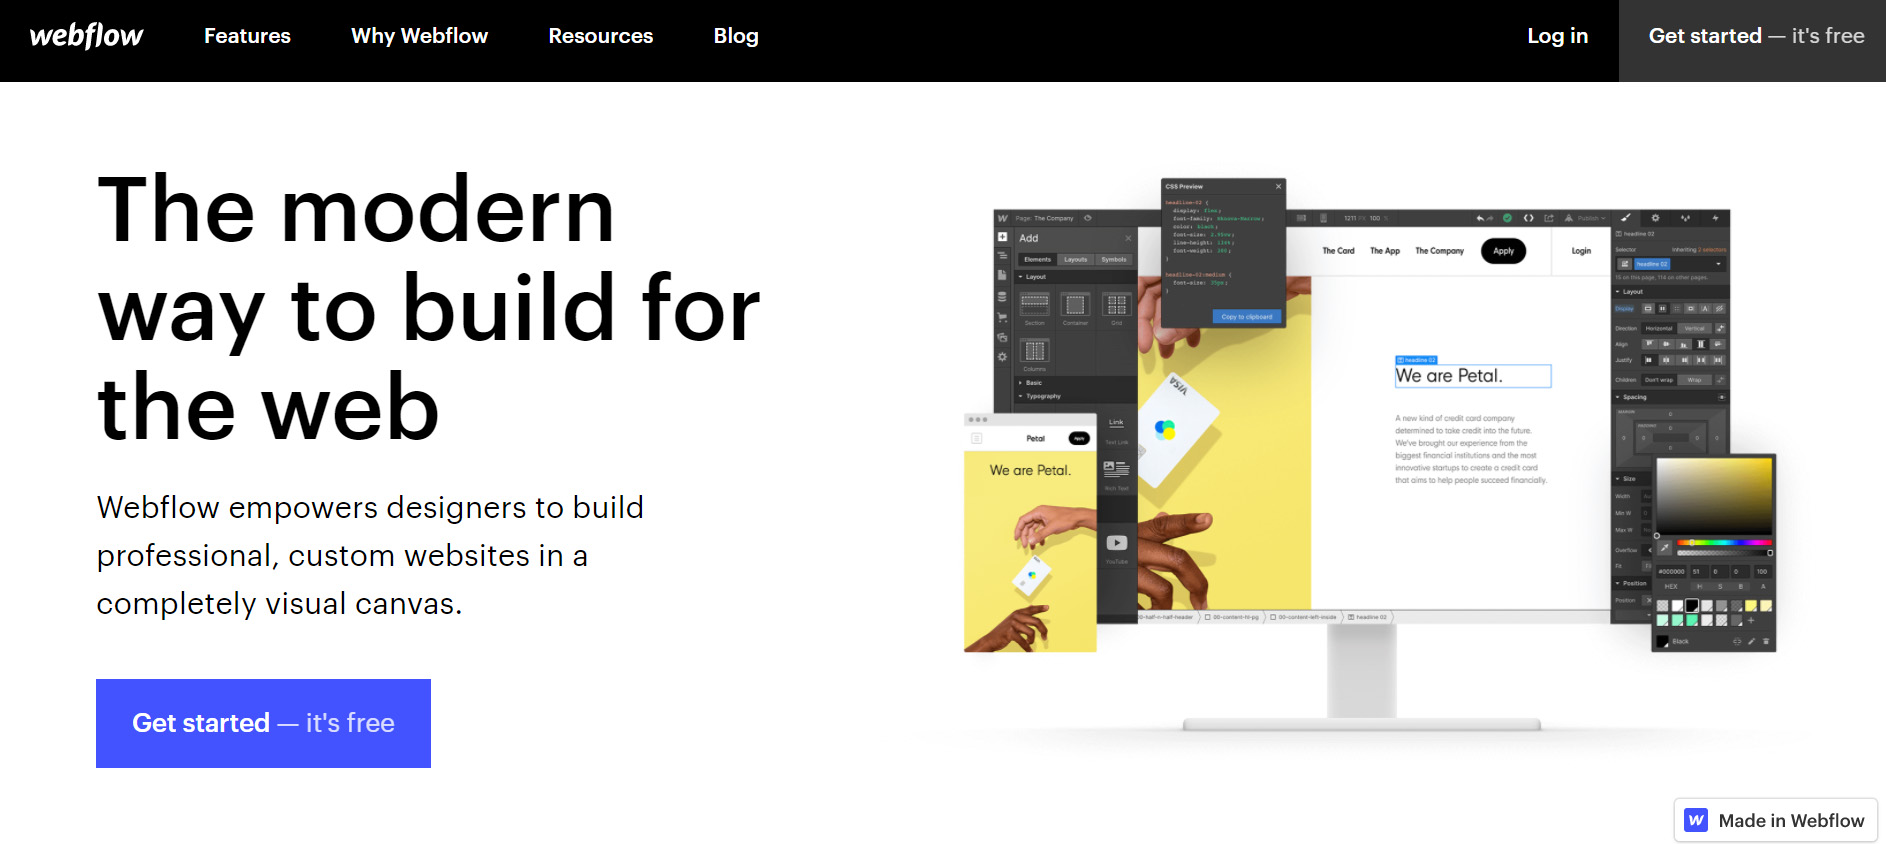Select the Style panel brush icon

pos(1626,218)
